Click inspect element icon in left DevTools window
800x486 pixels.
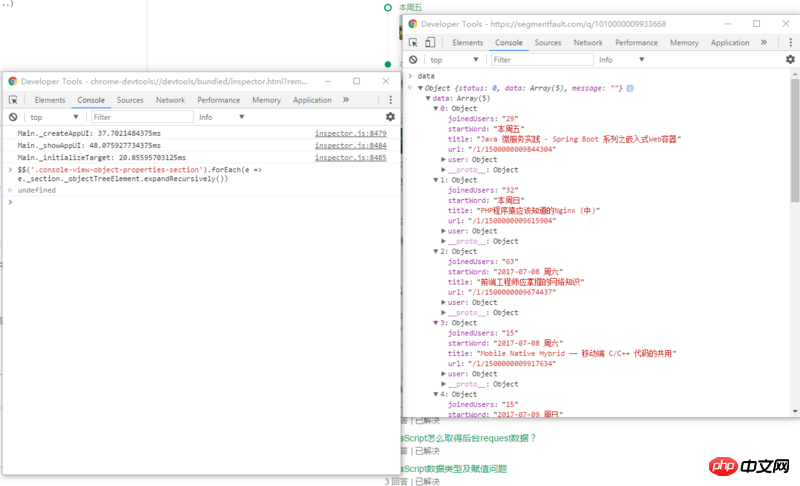pos(13,100)
